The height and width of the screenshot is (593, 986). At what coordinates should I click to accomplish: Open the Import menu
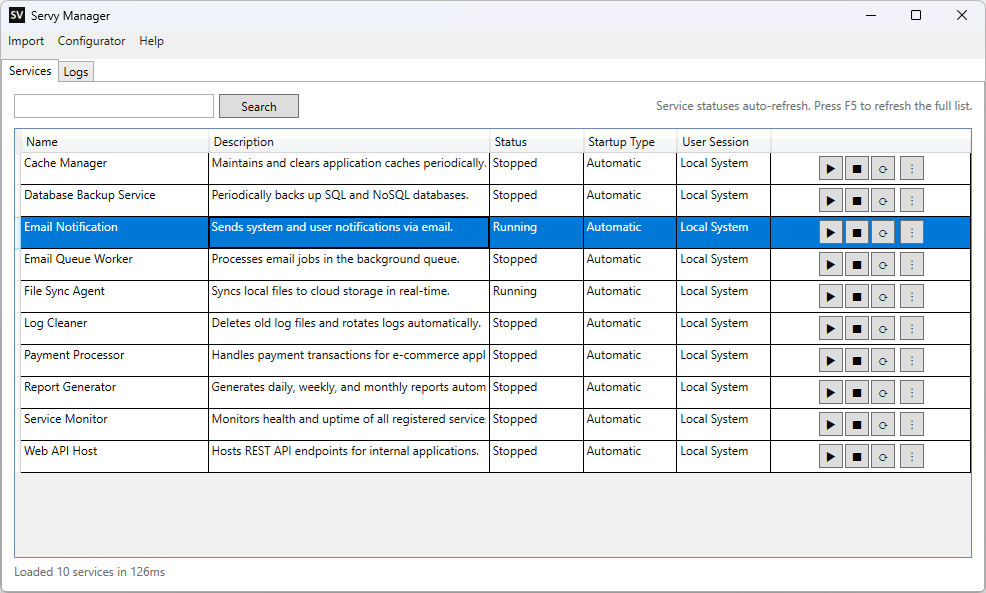[26, 41]
